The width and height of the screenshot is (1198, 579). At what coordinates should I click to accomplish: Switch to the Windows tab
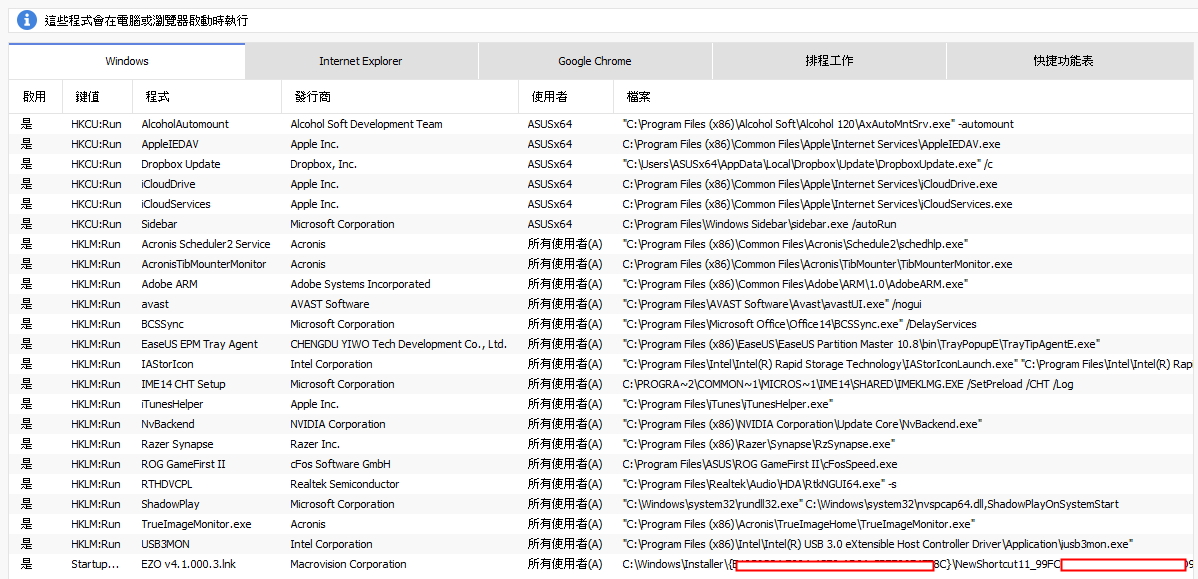127,61
